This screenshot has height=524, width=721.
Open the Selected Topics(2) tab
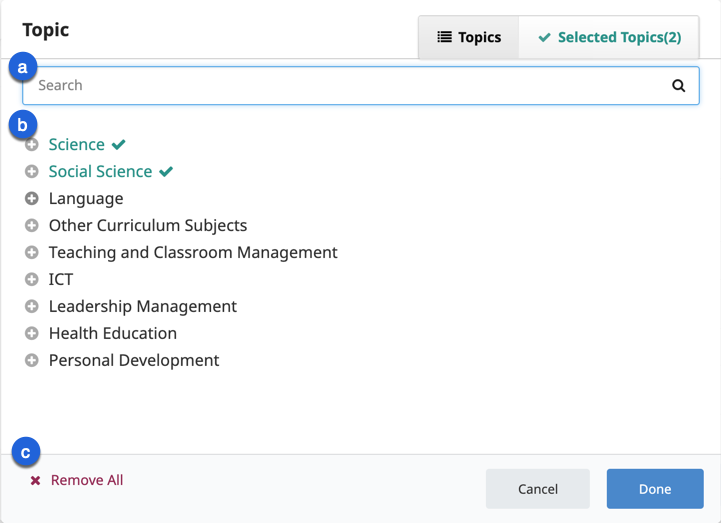[609, 38]
